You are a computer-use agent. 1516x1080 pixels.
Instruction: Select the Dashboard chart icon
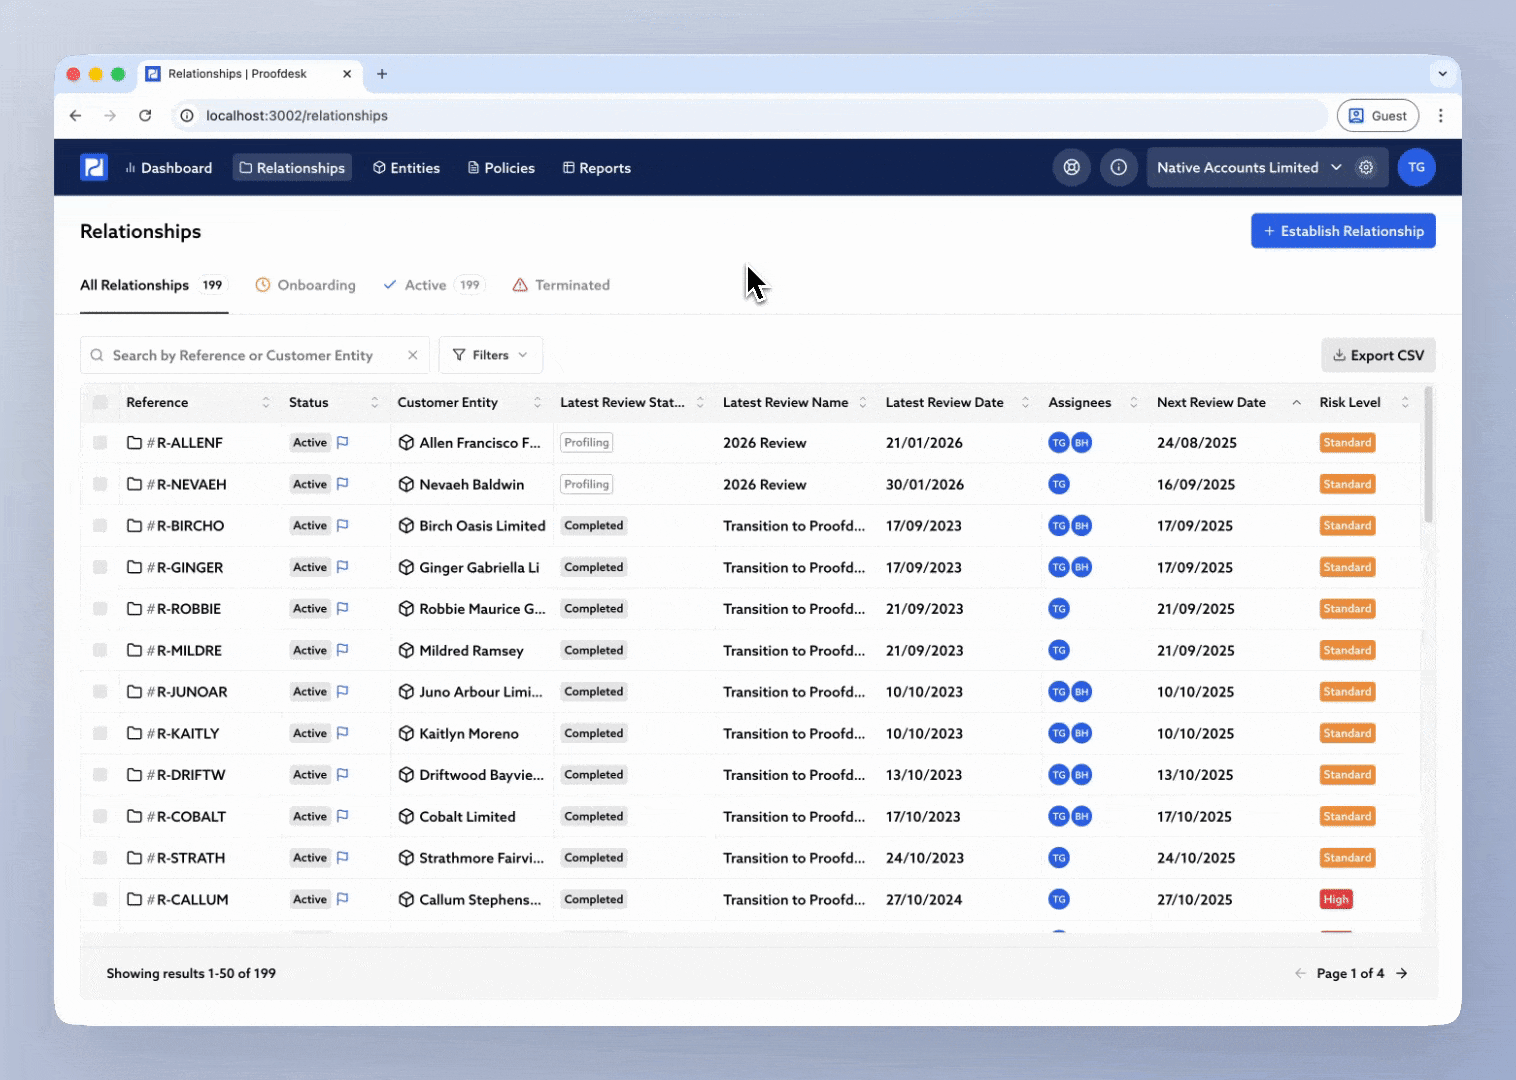click(131, 167)
